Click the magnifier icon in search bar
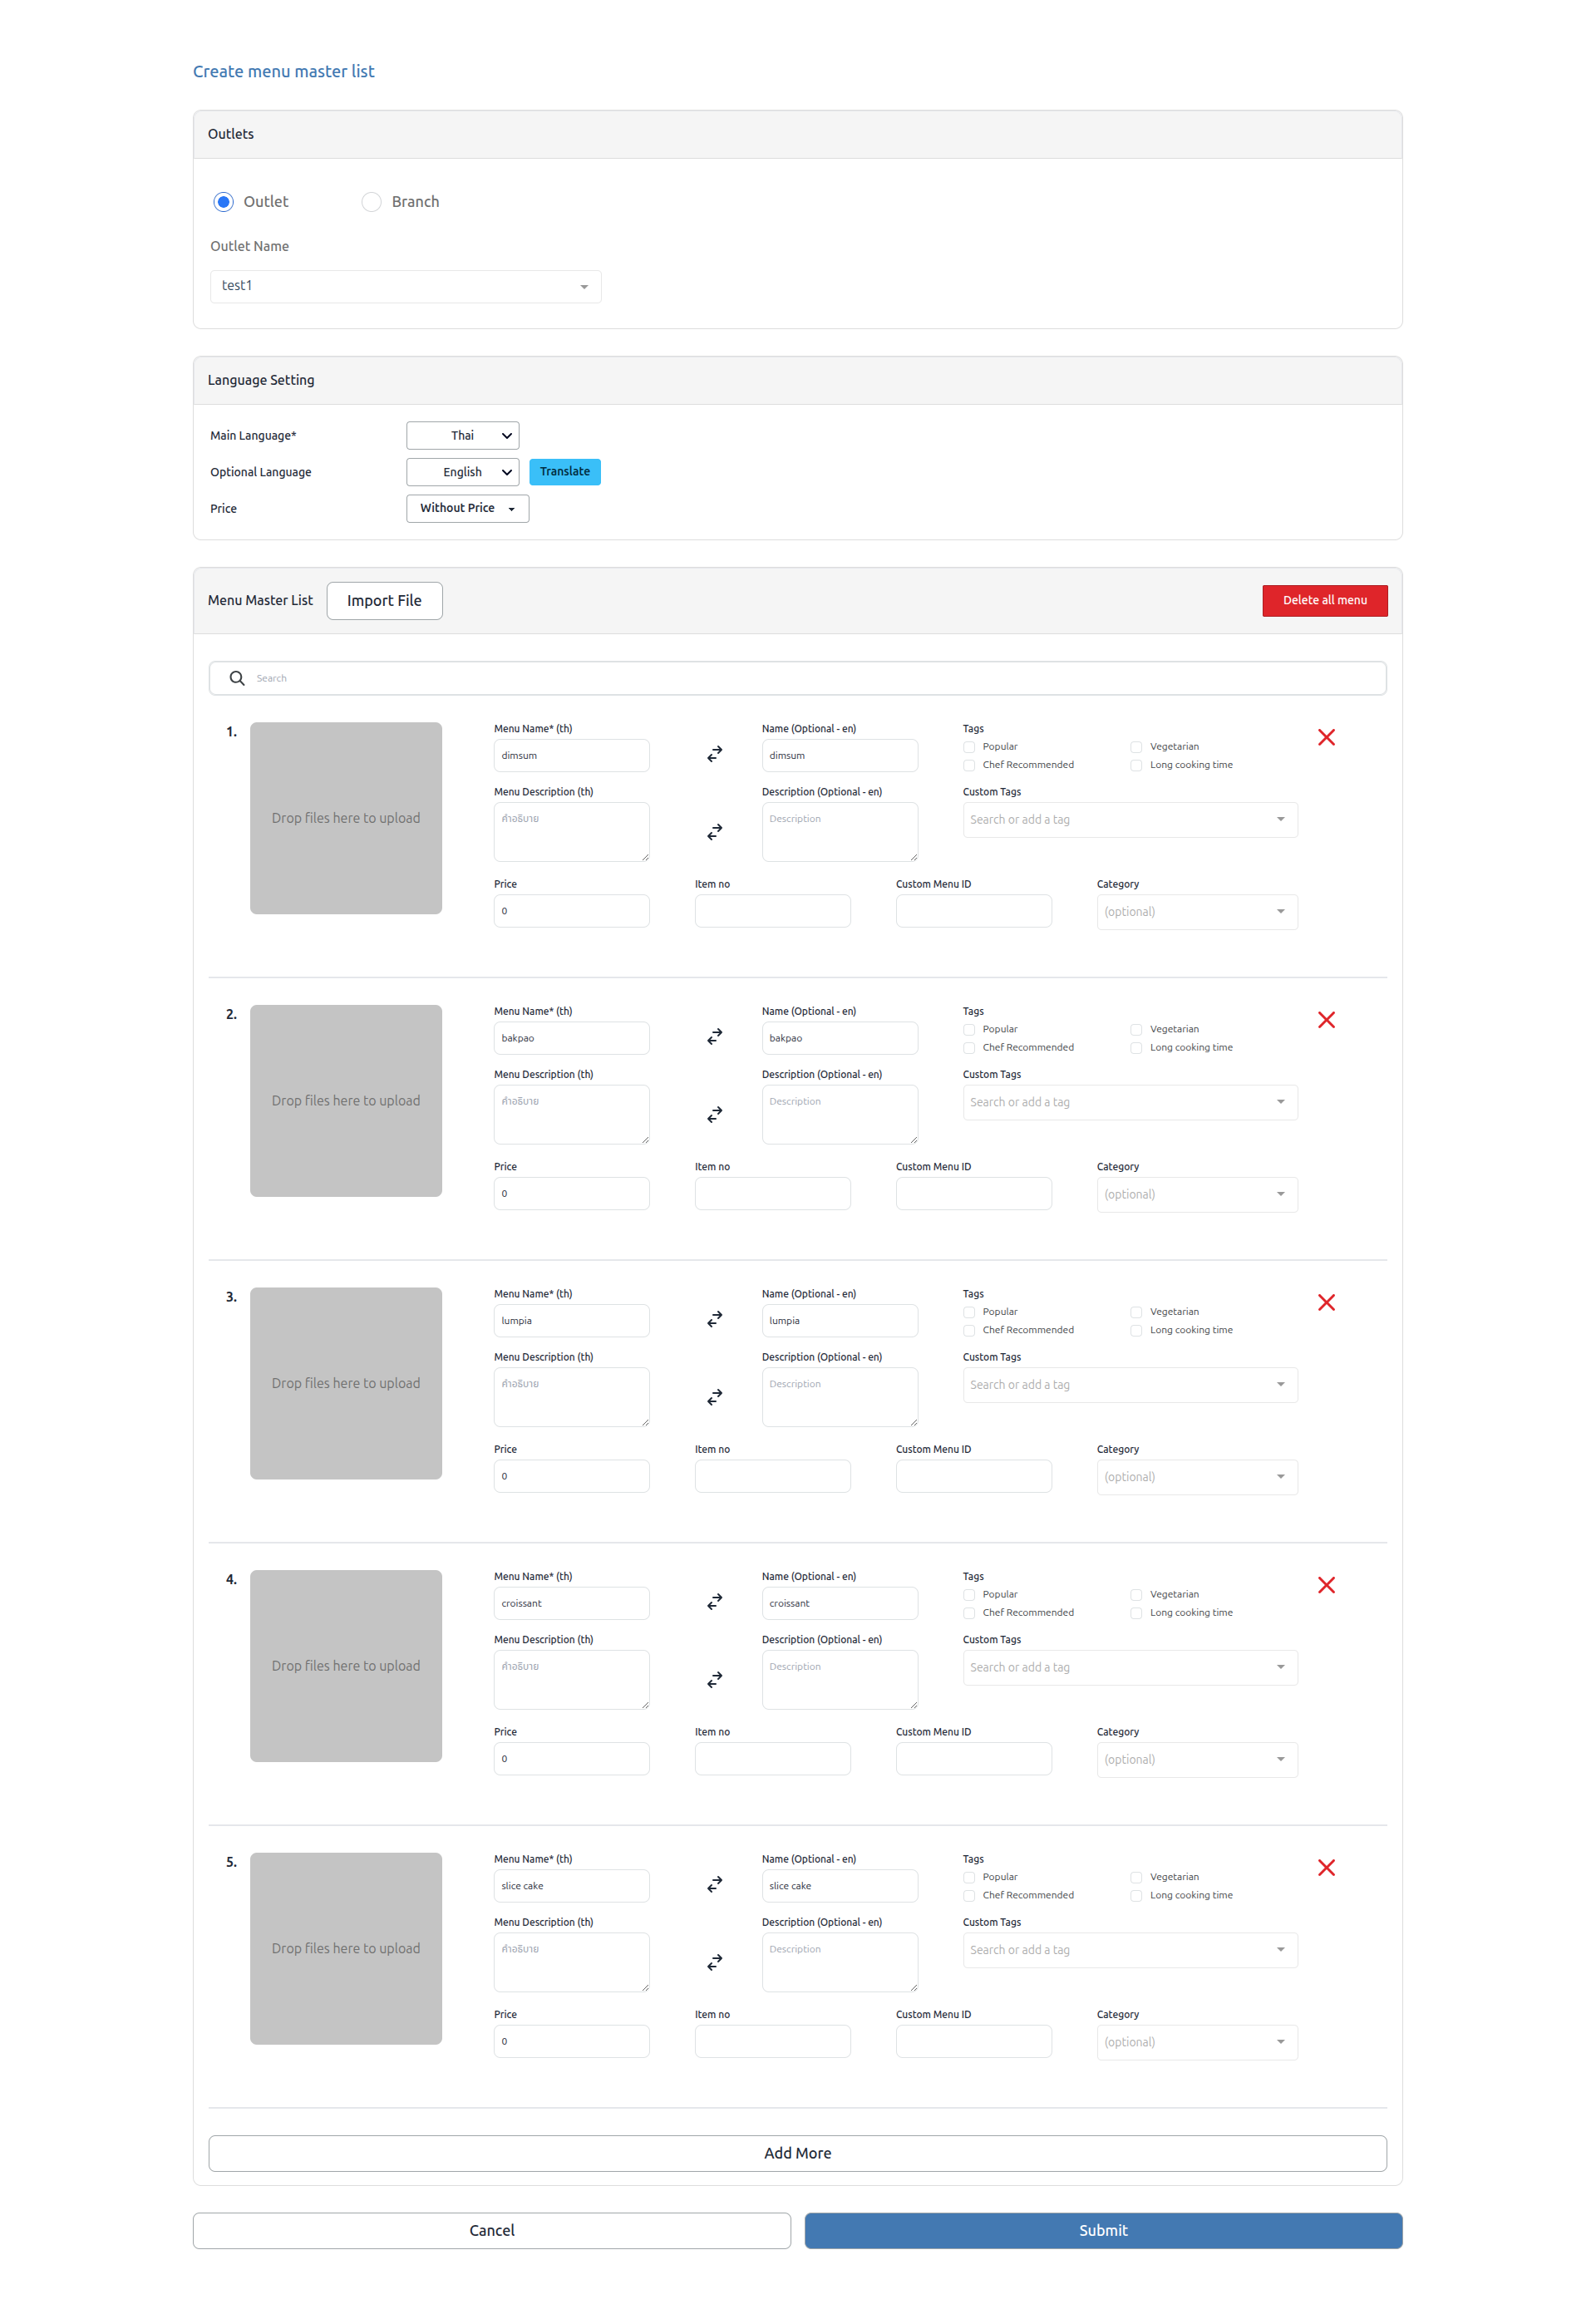 237,678
